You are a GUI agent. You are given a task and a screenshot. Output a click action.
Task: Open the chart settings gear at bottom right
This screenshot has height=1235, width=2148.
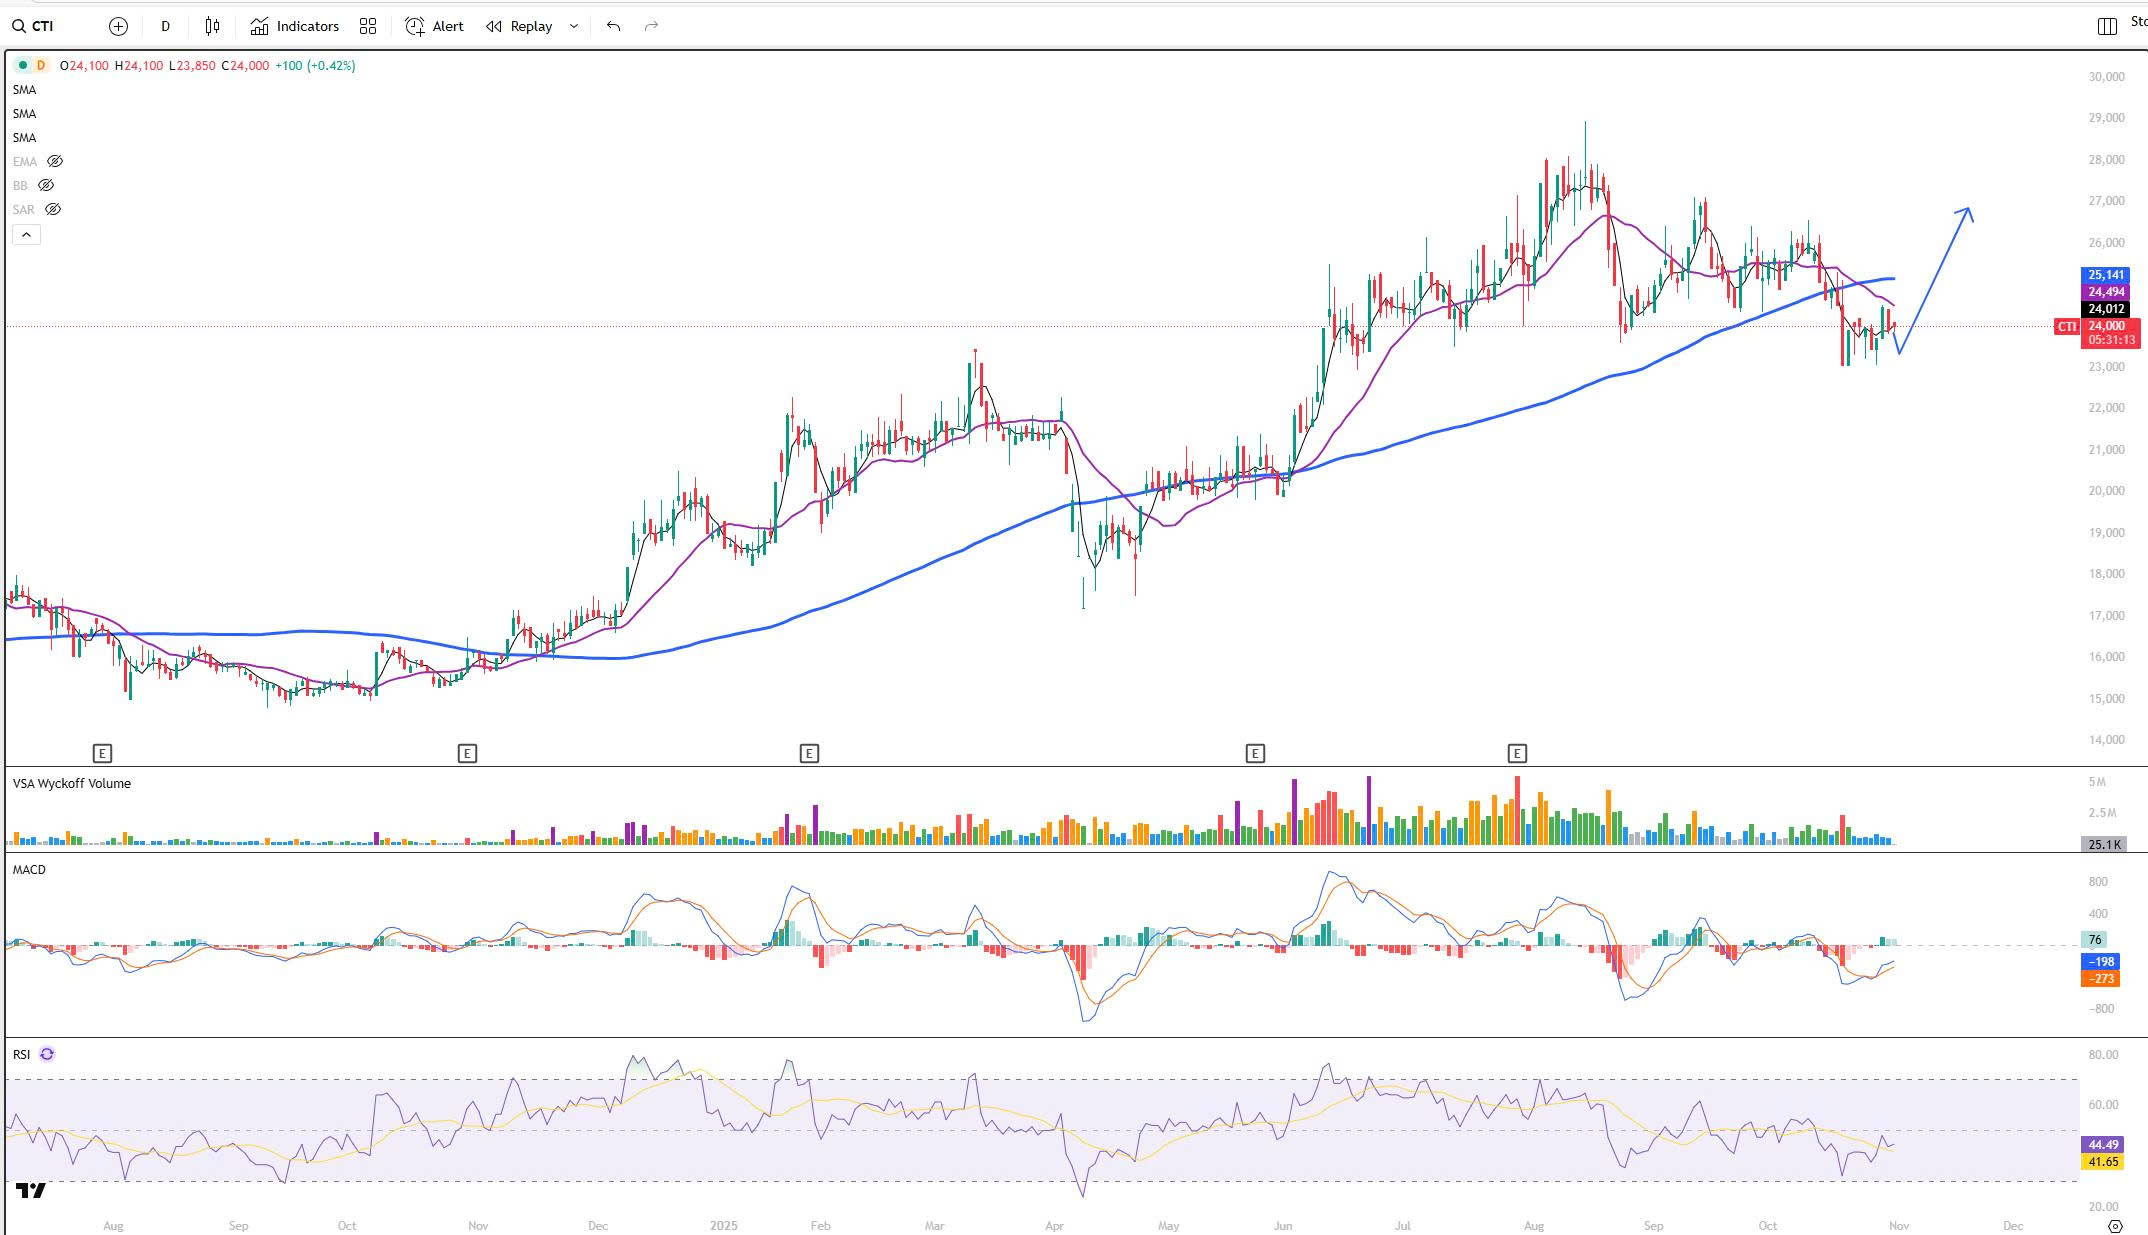2114,1226
